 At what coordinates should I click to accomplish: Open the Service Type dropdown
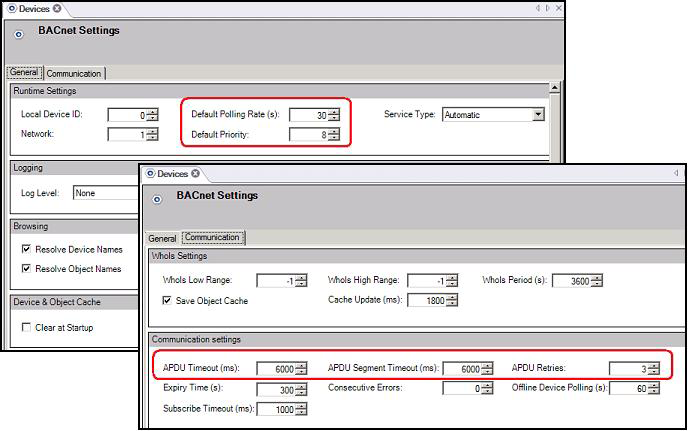[x=538, y=115]
